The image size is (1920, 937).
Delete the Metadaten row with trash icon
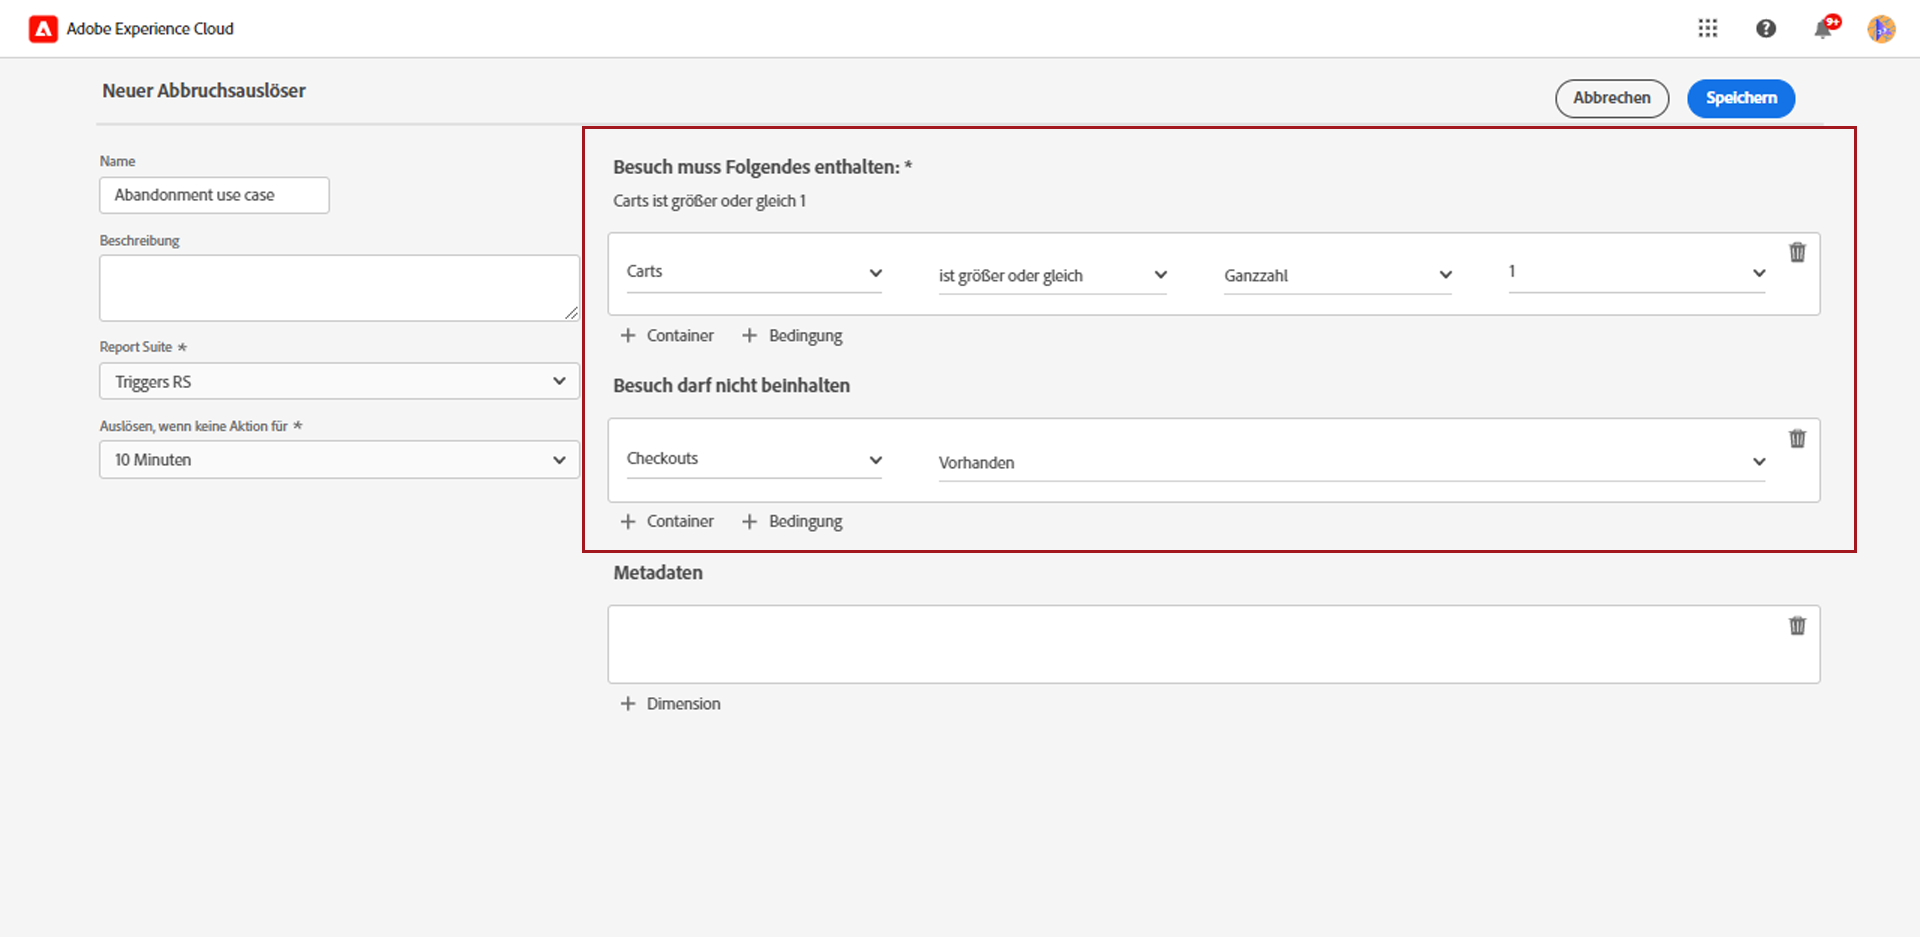(x=1797, y=626)
